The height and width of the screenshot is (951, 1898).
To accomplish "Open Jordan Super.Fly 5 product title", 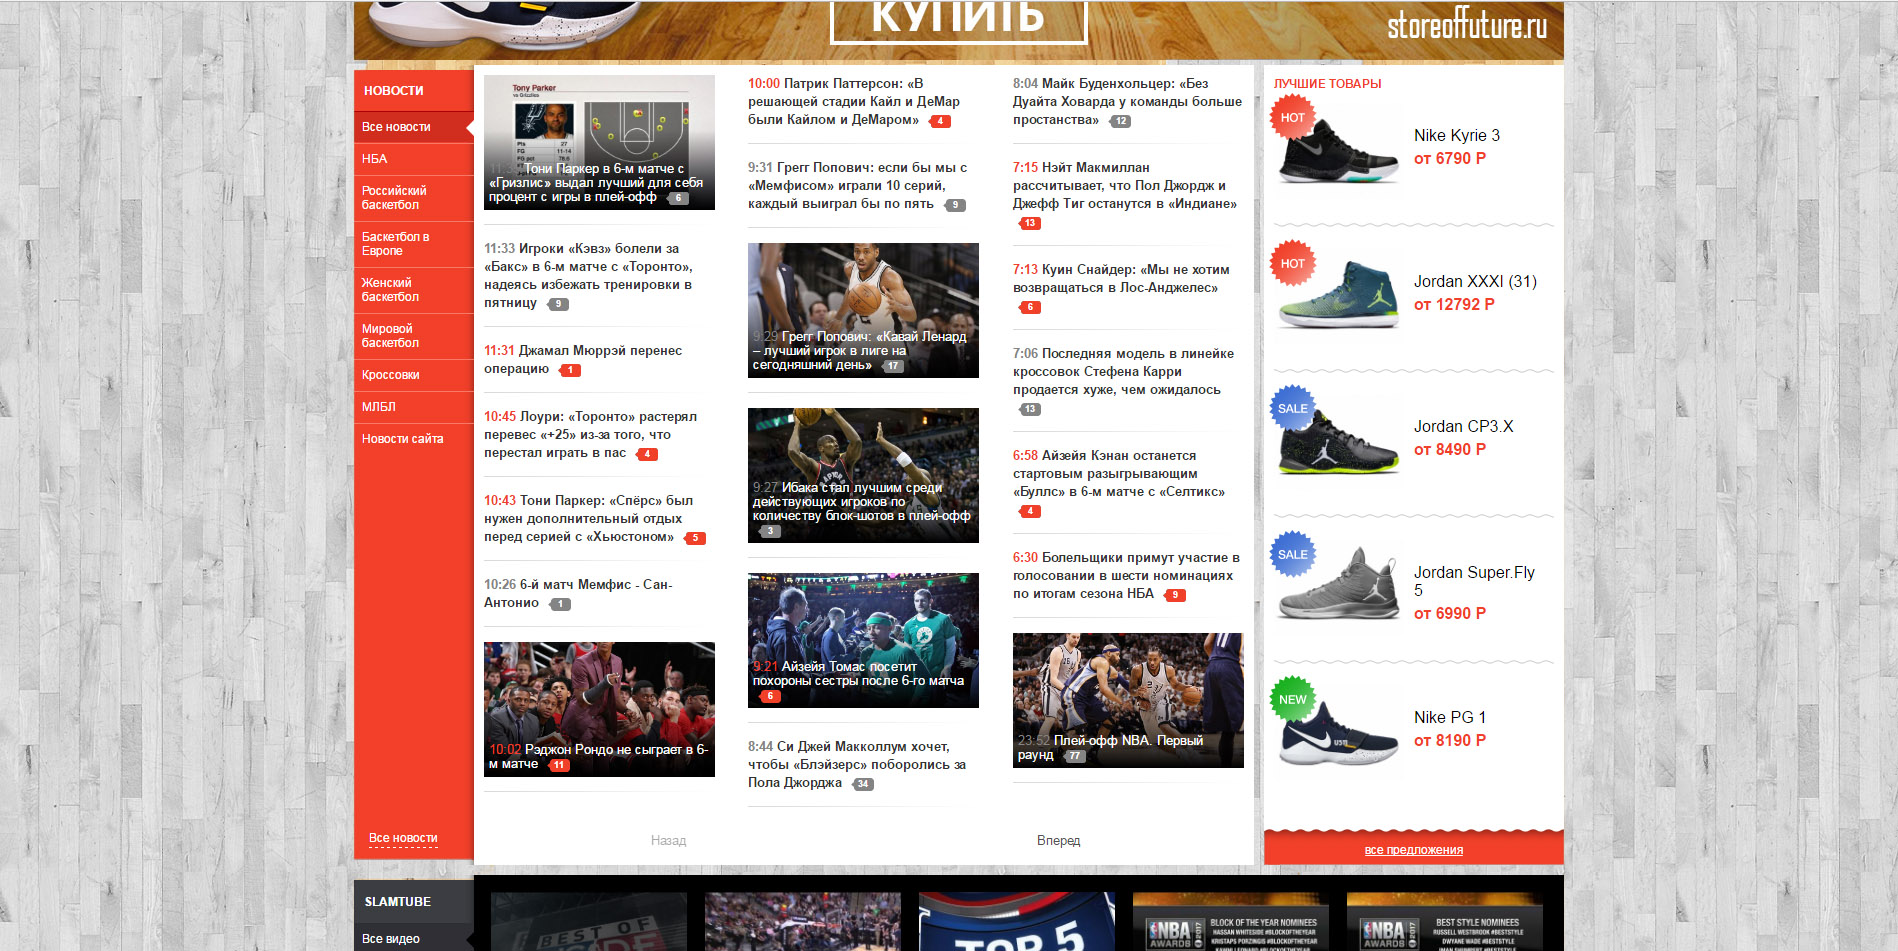I will tap(1474, 581).
